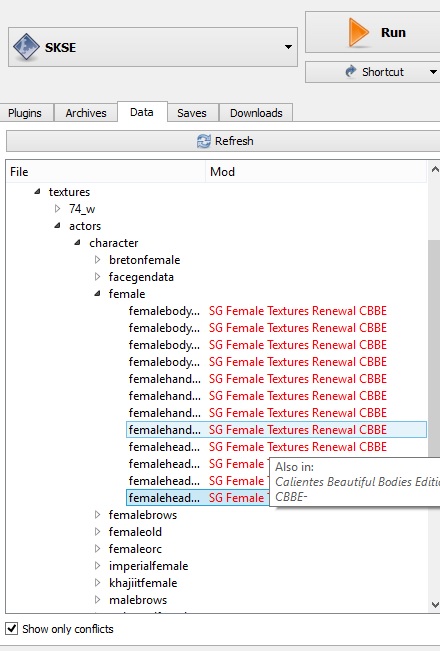Expand the facegendata folder

click(x=98, y=277)
